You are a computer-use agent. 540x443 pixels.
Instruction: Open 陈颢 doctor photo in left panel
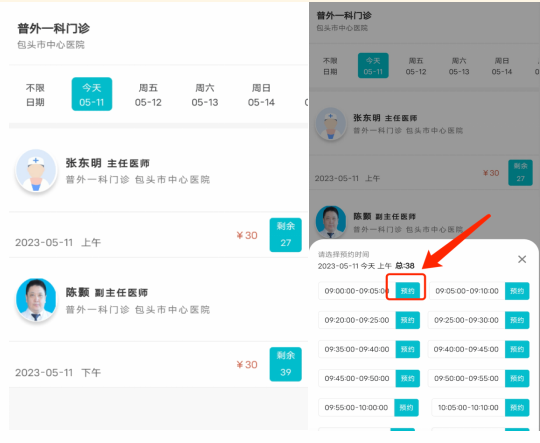[x=36, y=300]
